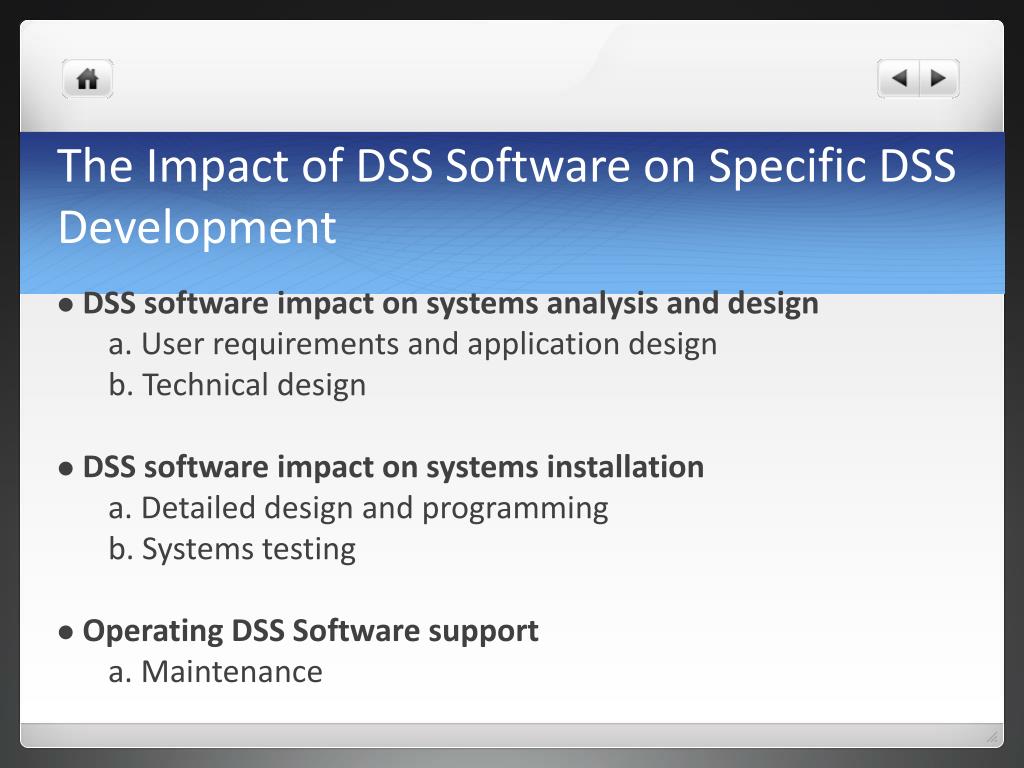Go to previous slide arrow
The height and width of the screenshot is (768, 1024).
(899, 79)
